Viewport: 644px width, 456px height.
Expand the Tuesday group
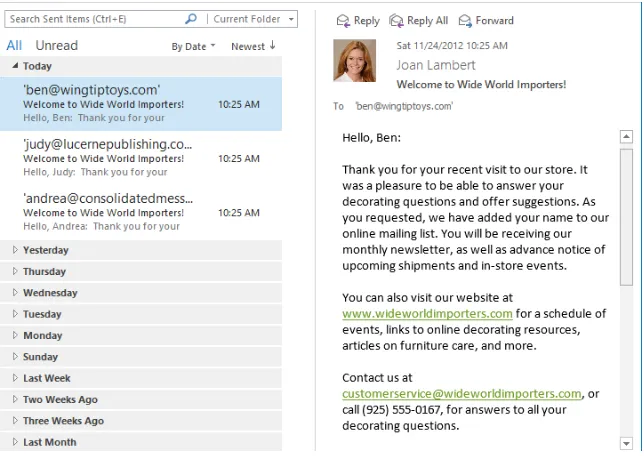tap(15, 314)
